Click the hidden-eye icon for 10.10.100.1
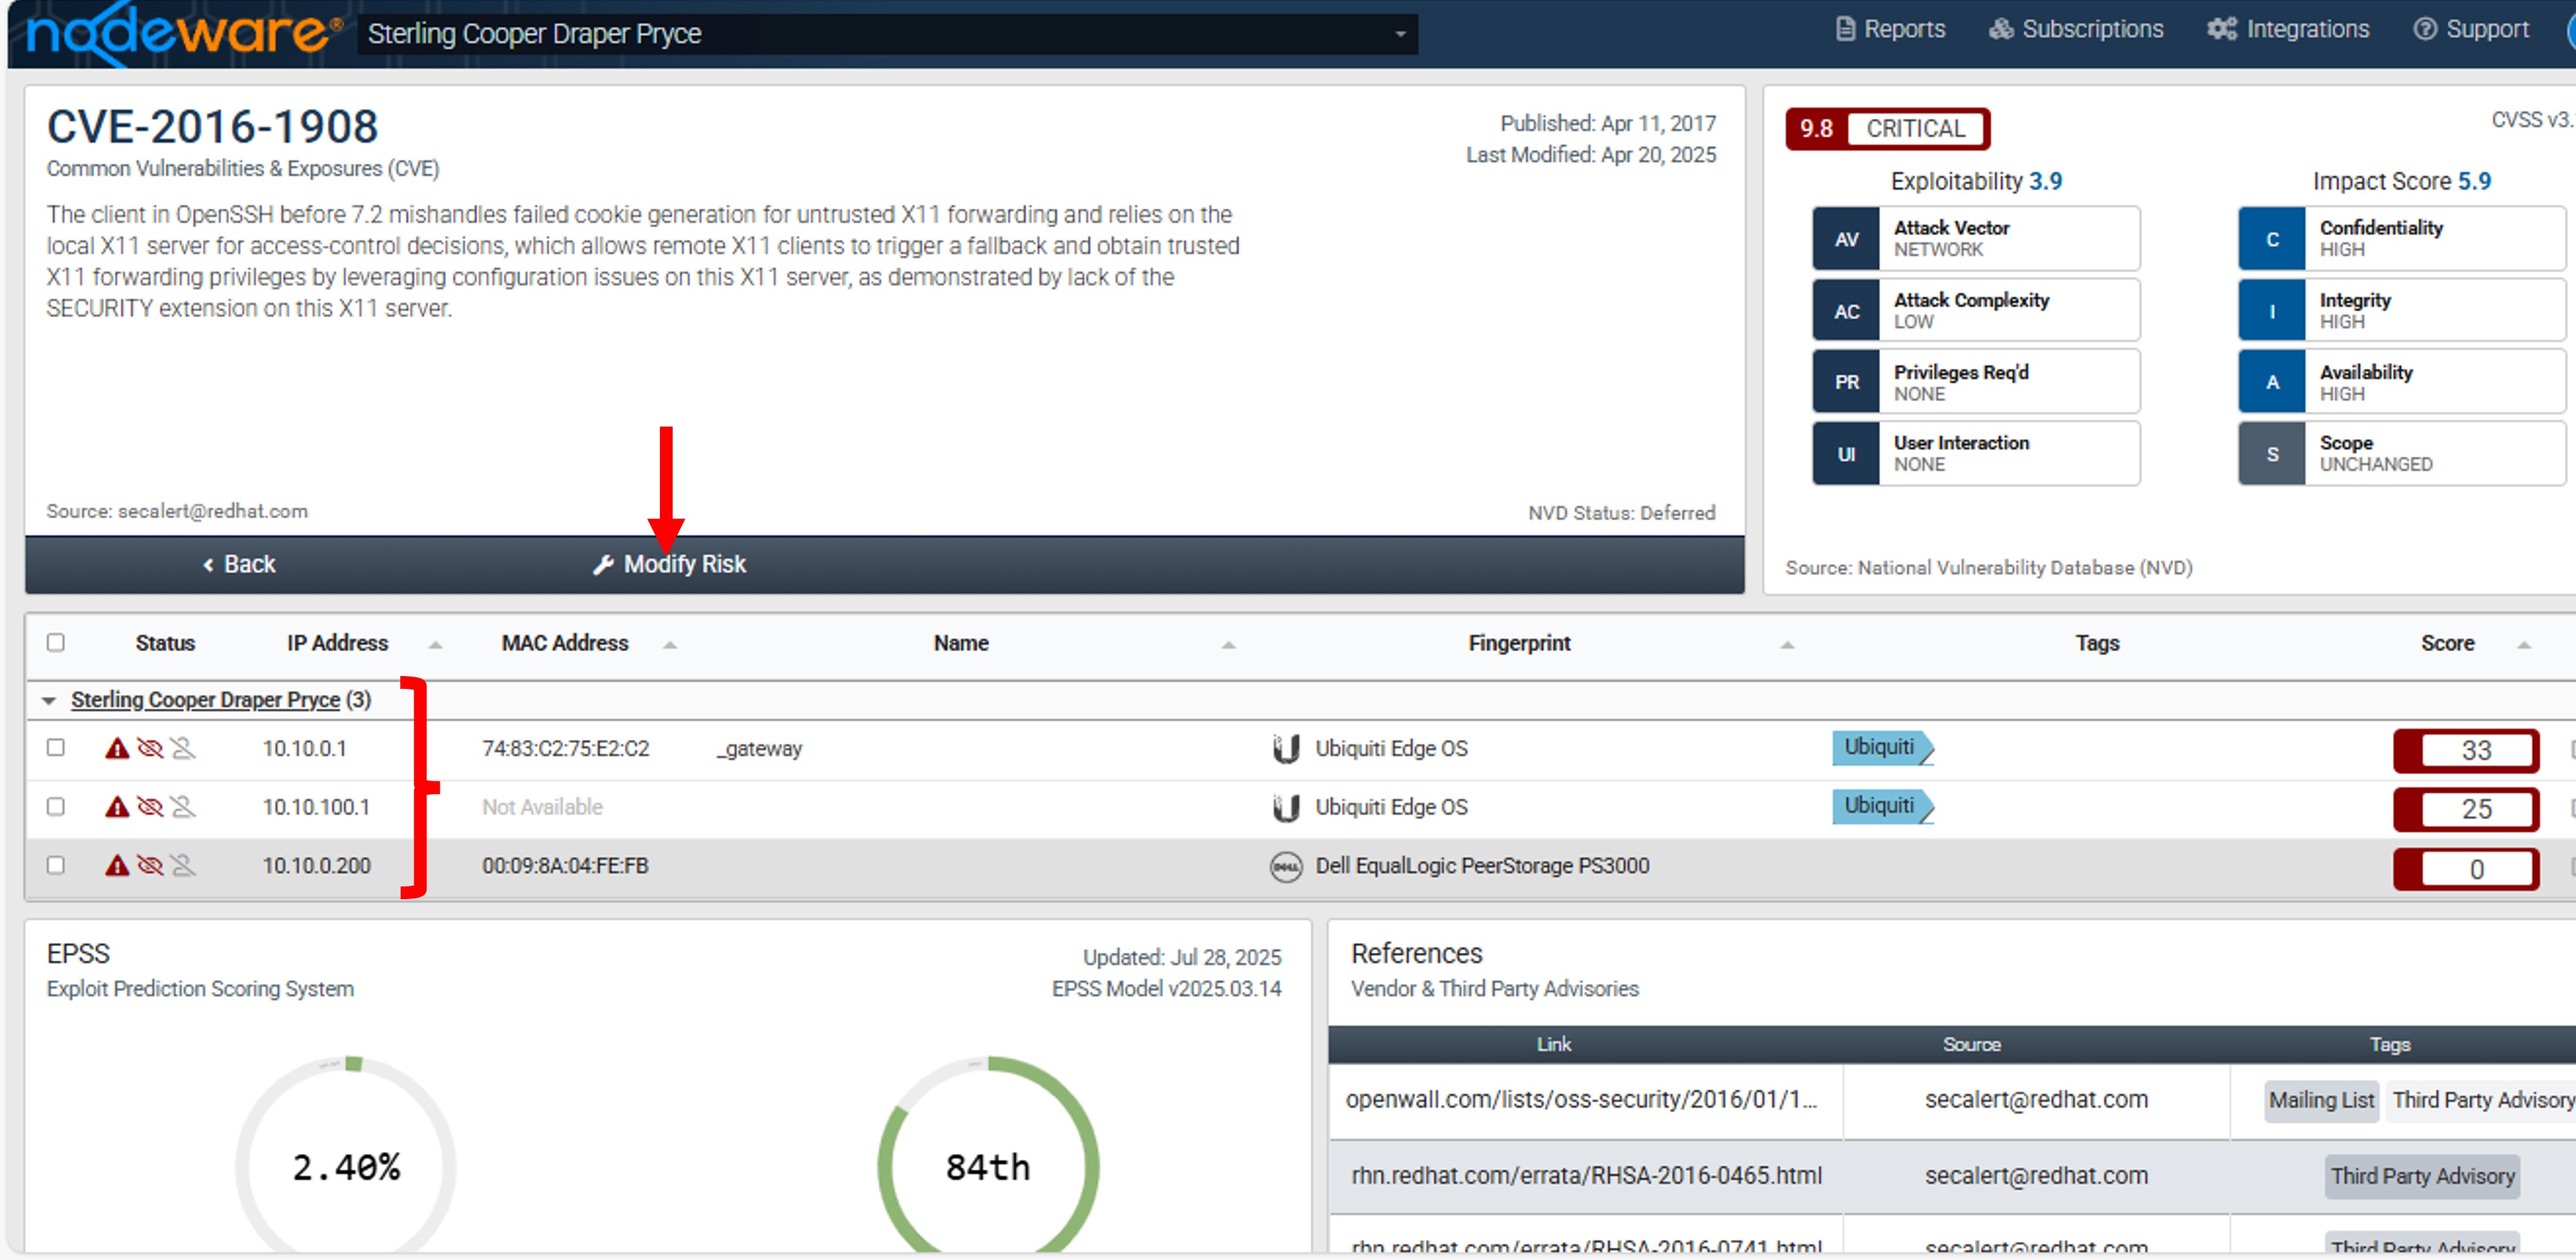The image size is (2576, 1260). (x=150, y=807)
